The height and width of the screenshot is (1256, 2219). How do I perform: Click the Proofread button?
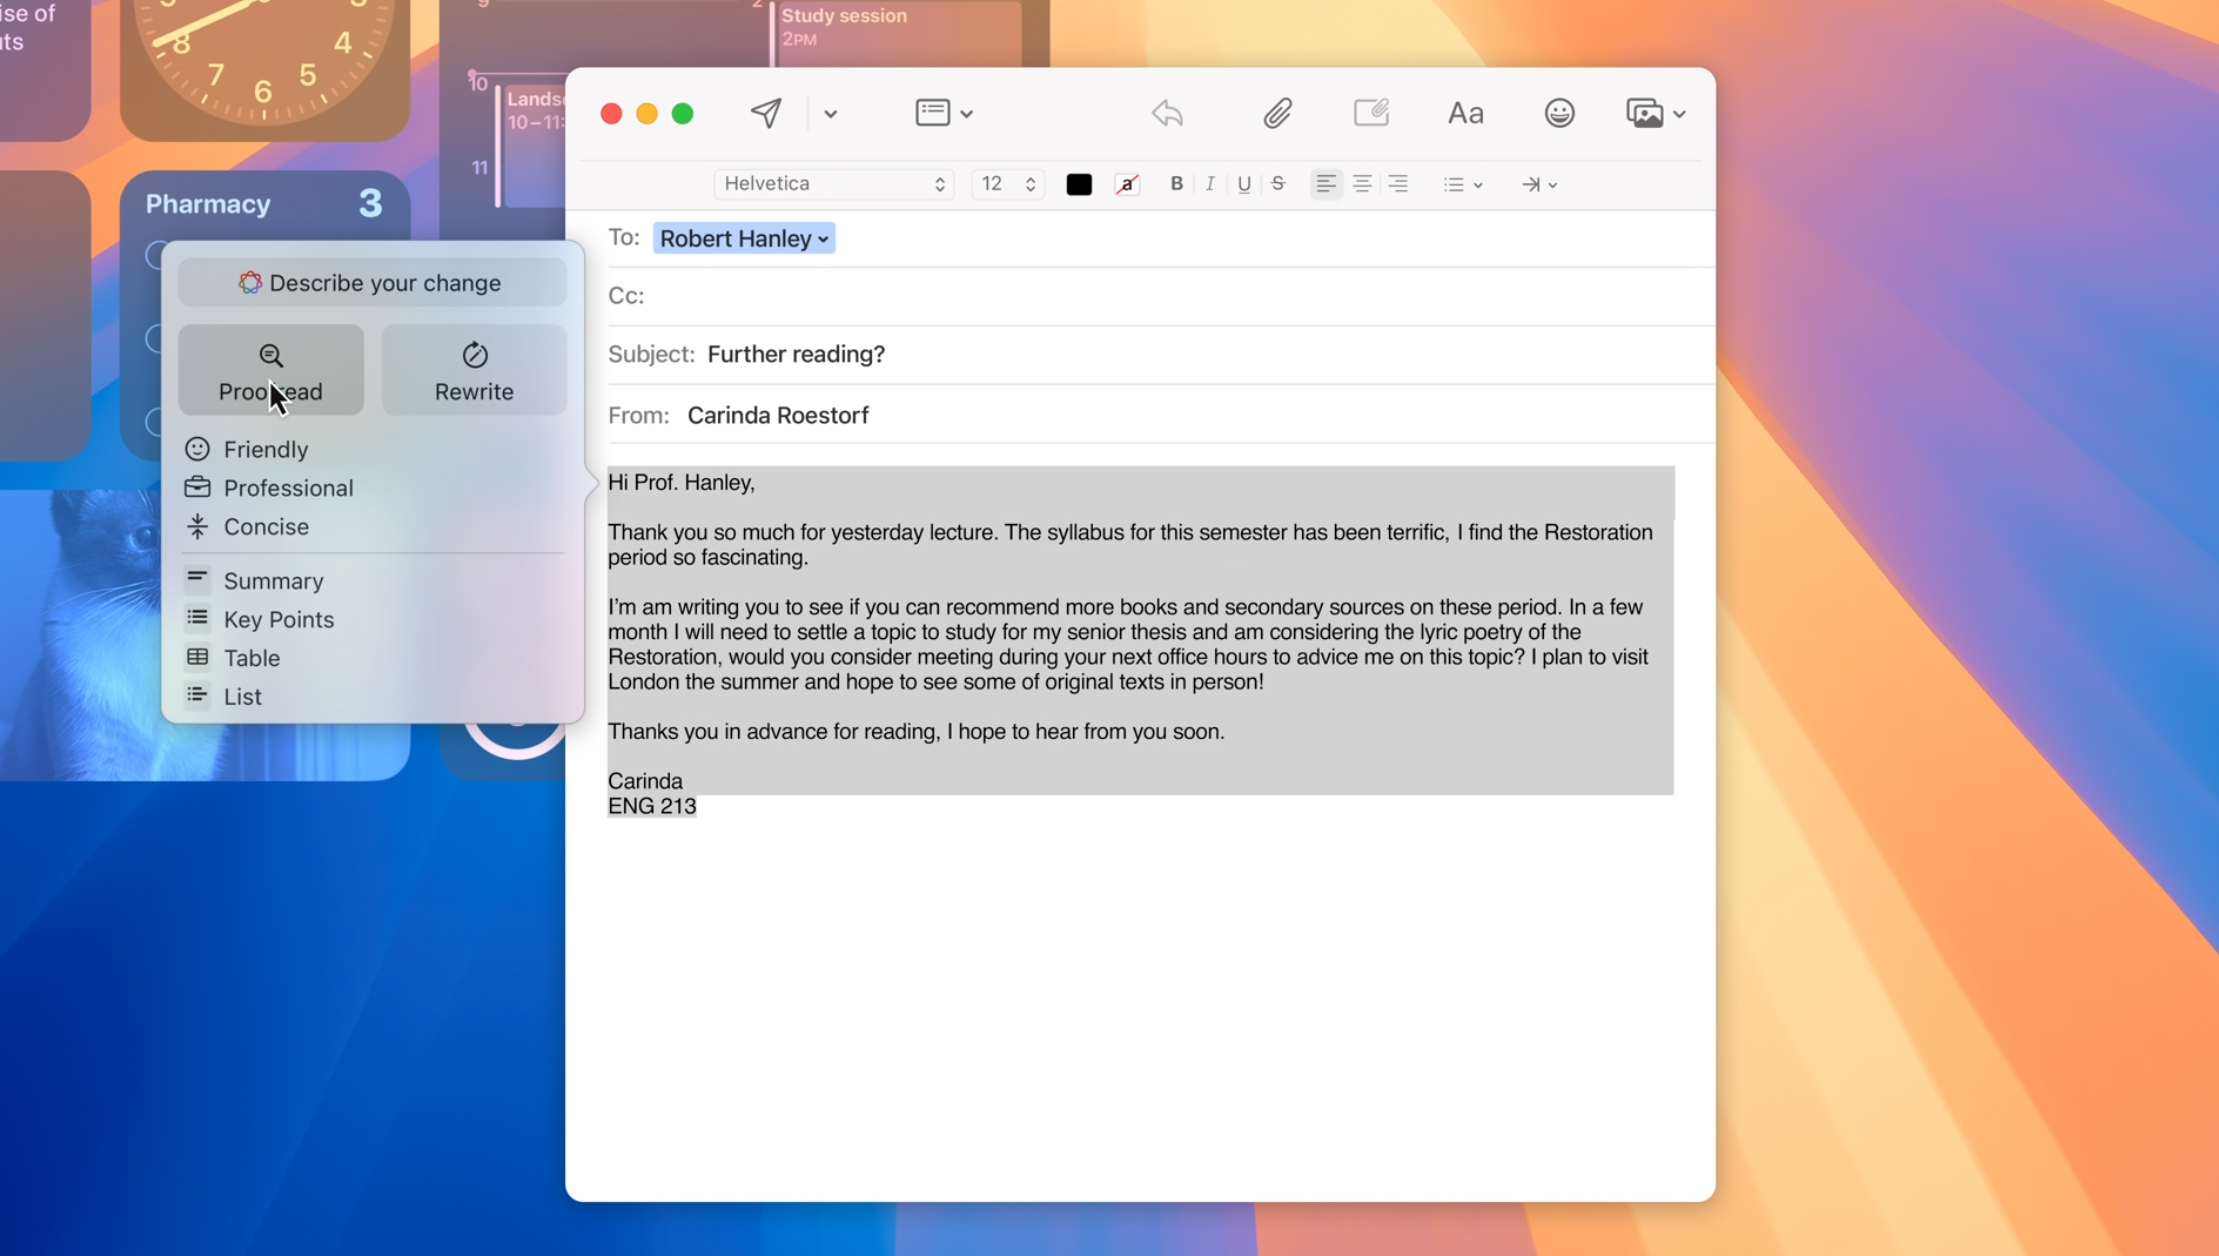tap(270, 370)
